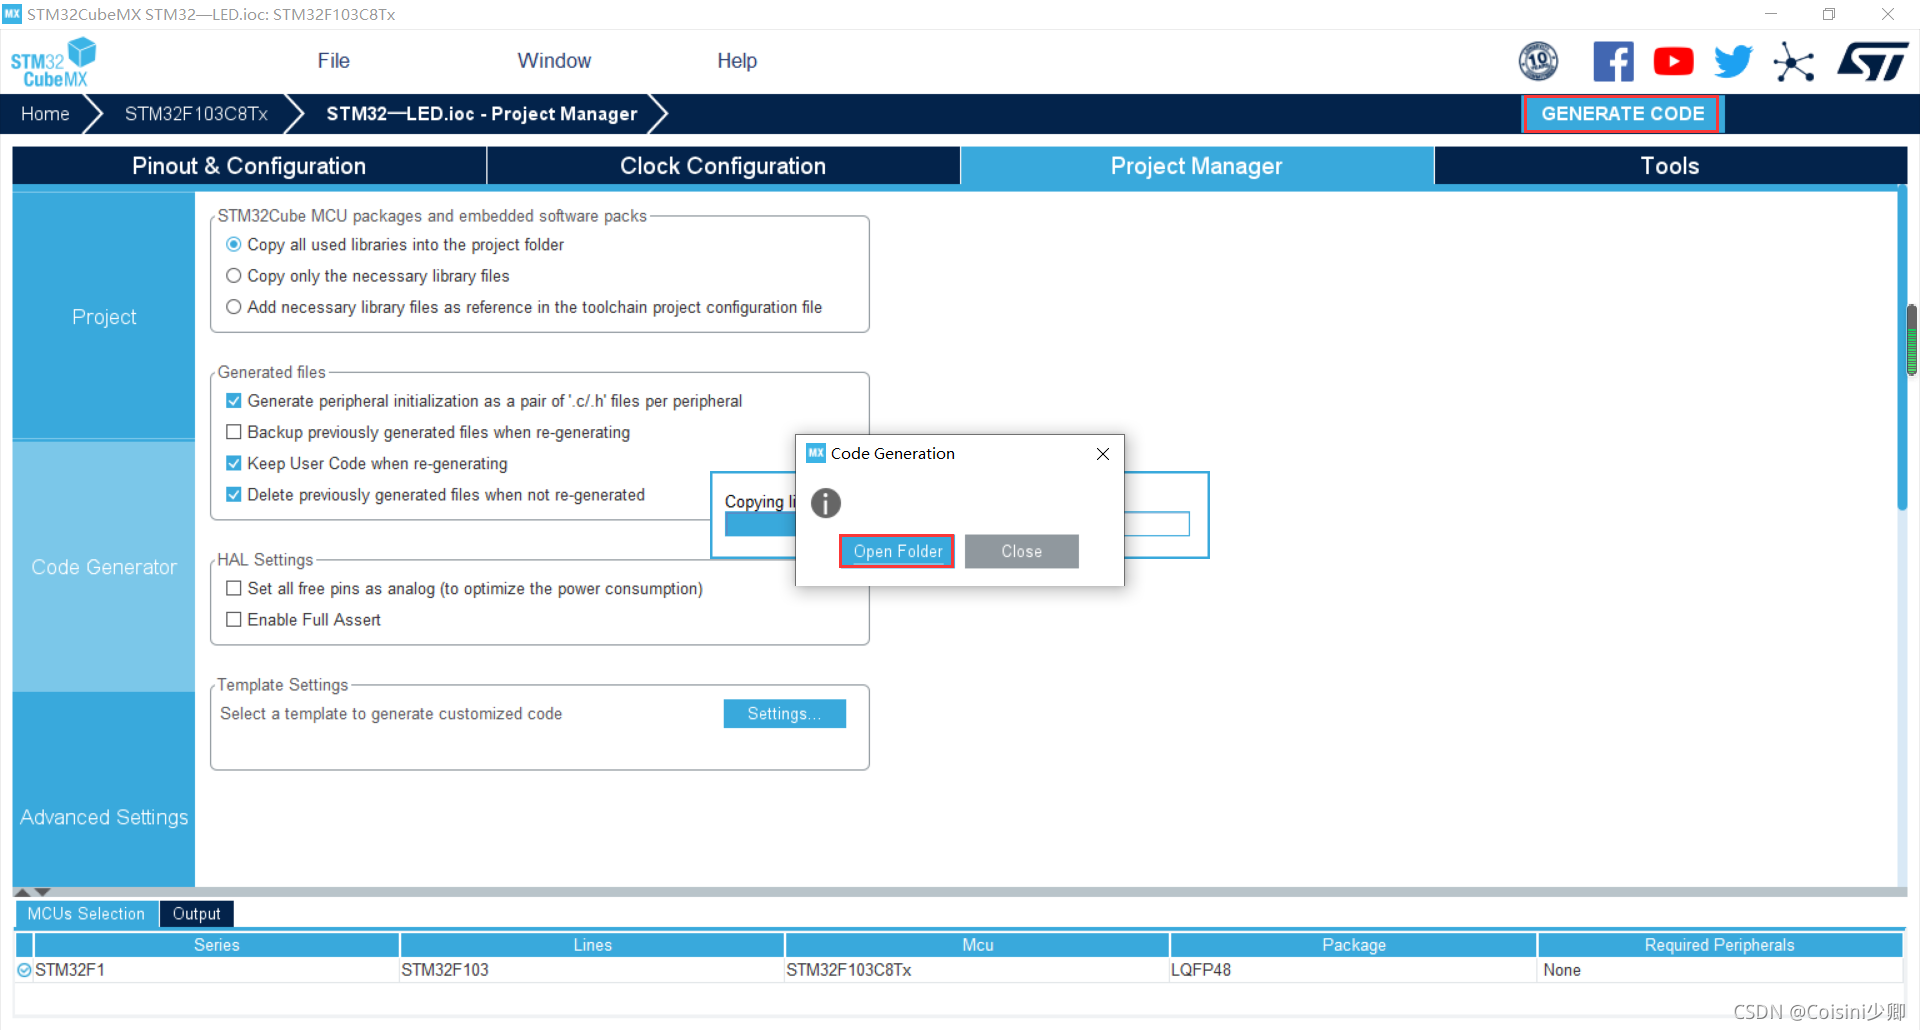Open the YouTube icon link
The width and height of the screenshot is (1920, 1030).
(x=1673, y=61)
